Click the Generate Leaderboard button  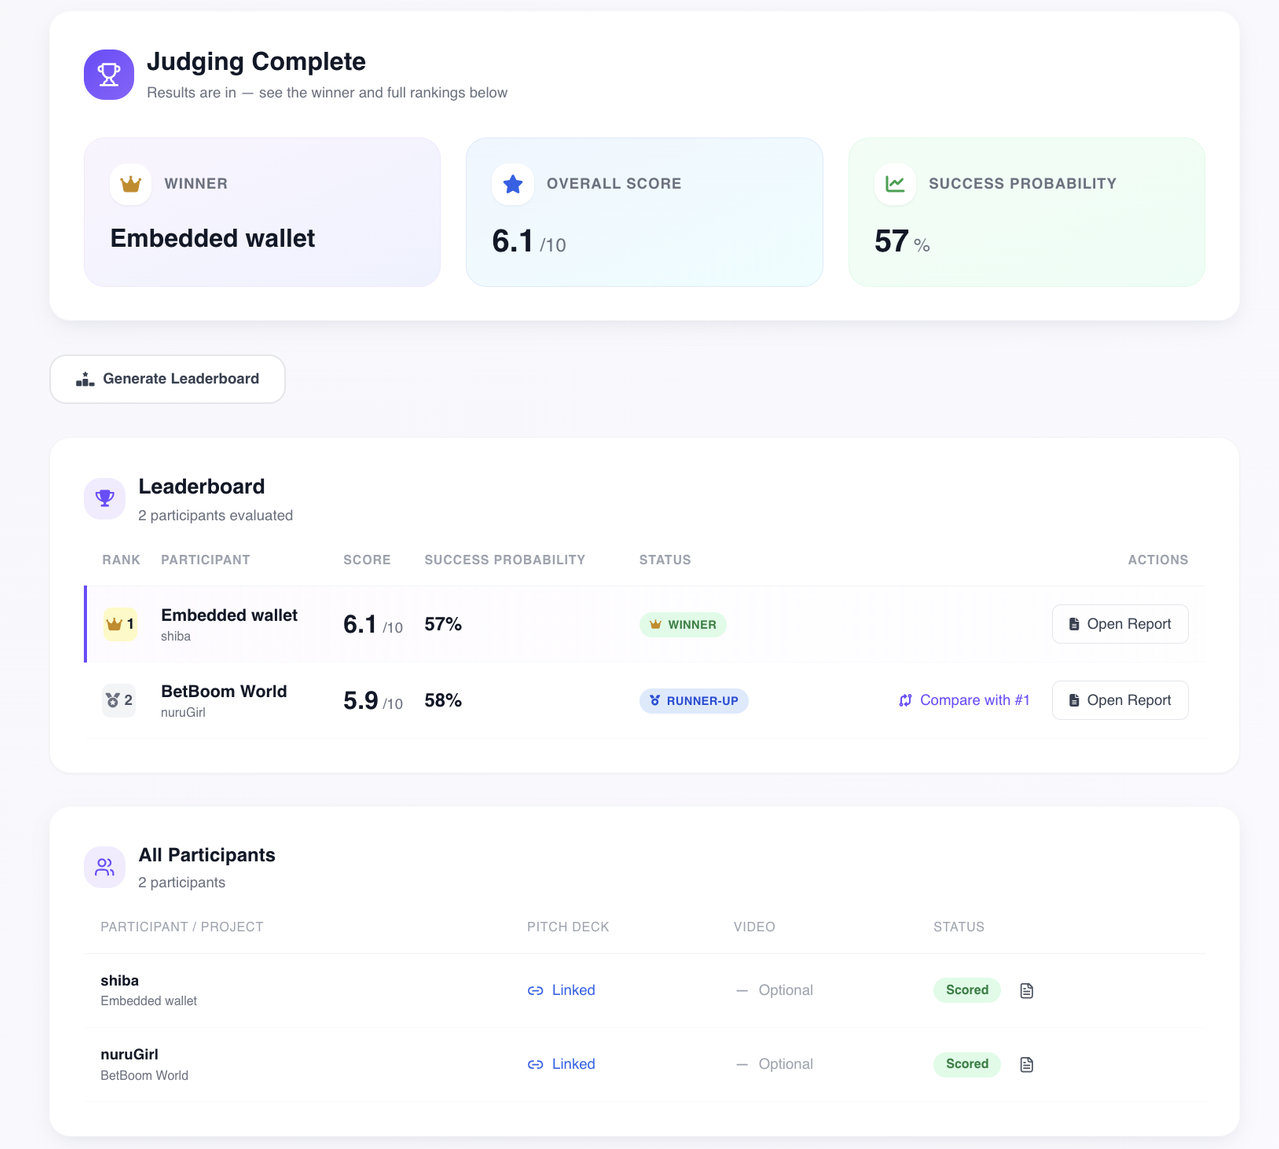click(x=168, y=379)
